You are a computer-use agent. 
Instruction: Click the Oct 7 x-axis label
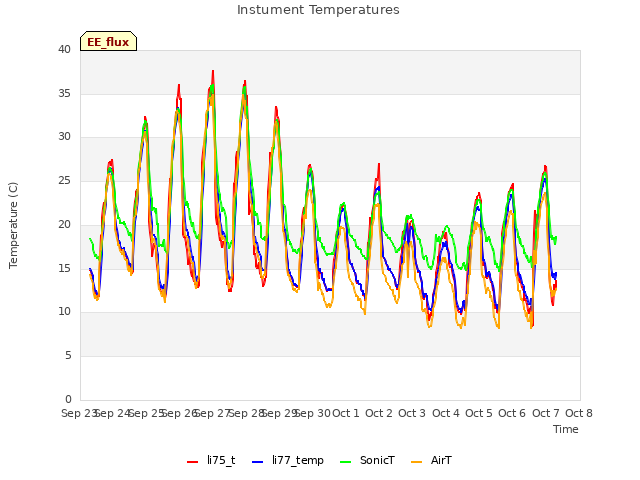coord(546,413)
